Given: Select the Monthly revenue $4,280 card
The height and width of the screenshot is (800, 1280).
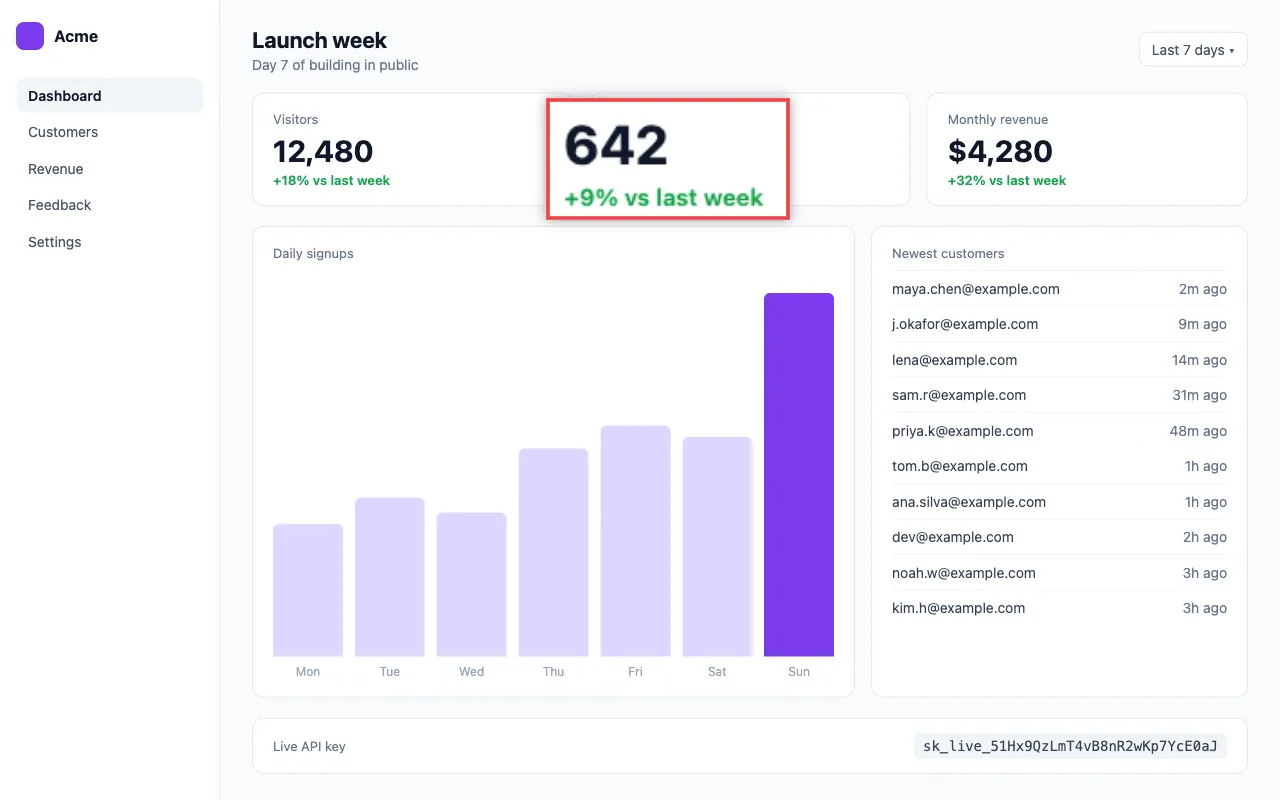Looking at the screenshot, I should click(x=1087, y=149).
